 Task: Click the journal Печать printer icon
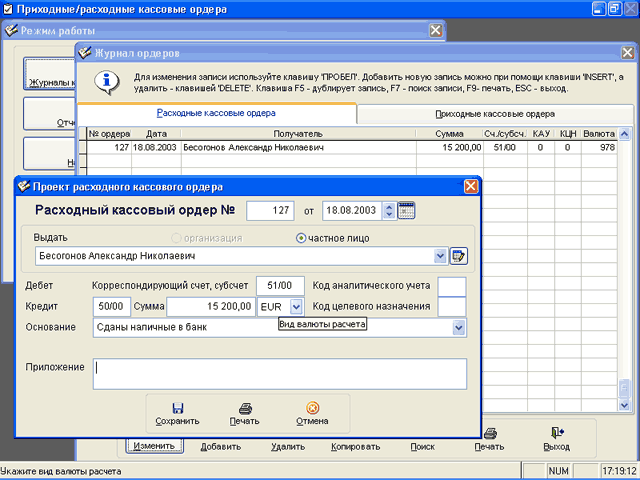pos(489,433)
